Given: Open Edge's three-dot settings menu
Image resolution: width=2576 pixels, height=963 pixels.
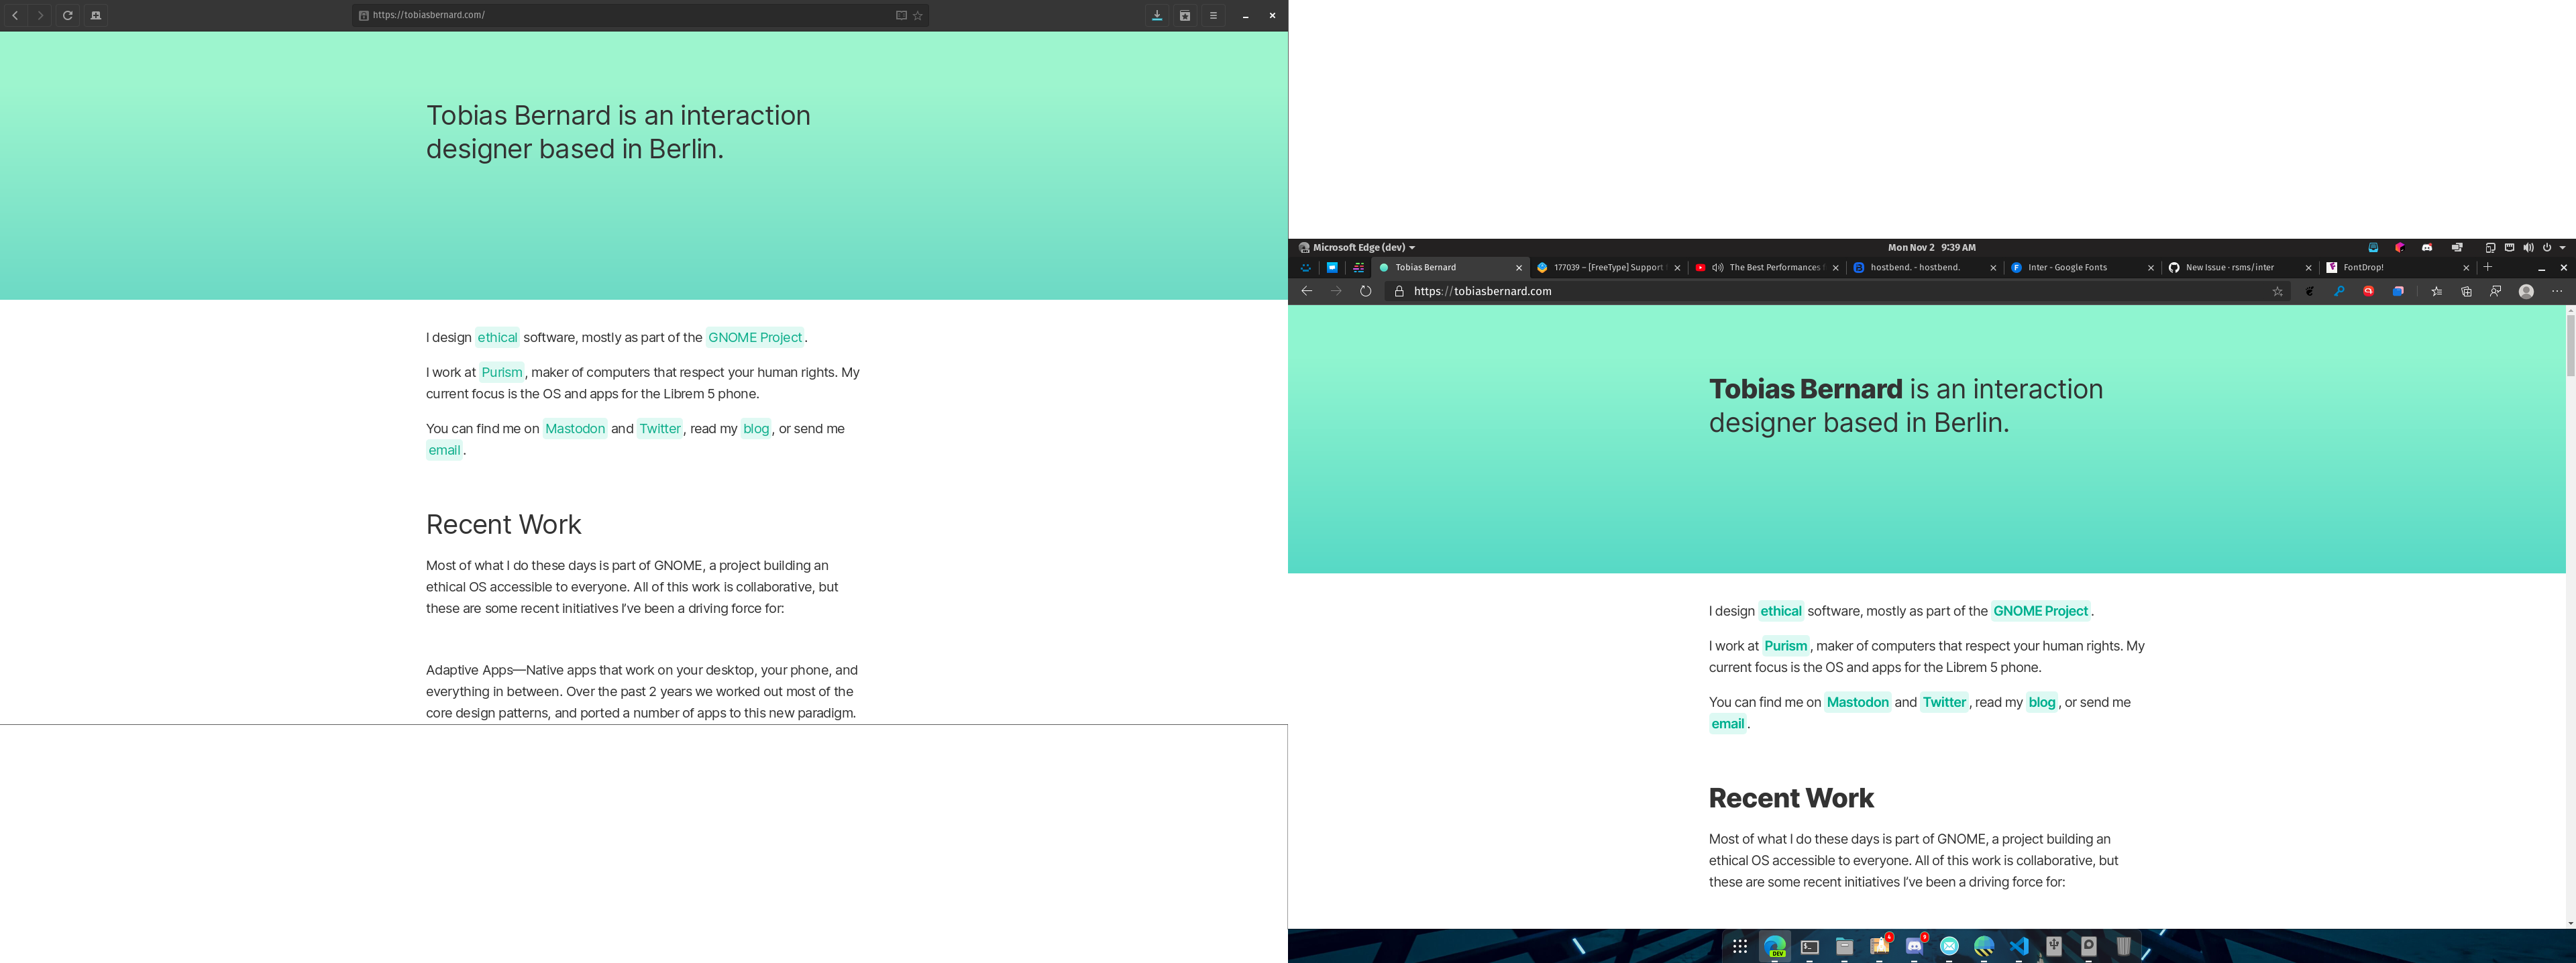Looking at the screenshot, I should click(2556, 291).
